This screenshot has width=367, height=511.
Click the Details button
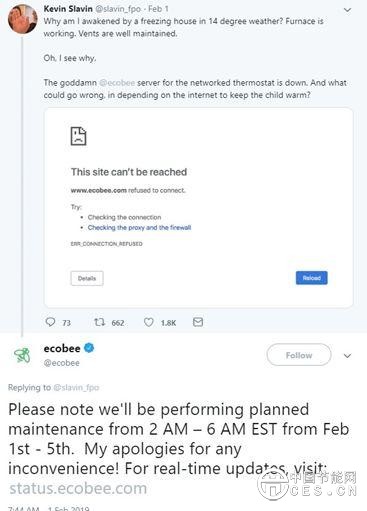(x=87, y=278)
